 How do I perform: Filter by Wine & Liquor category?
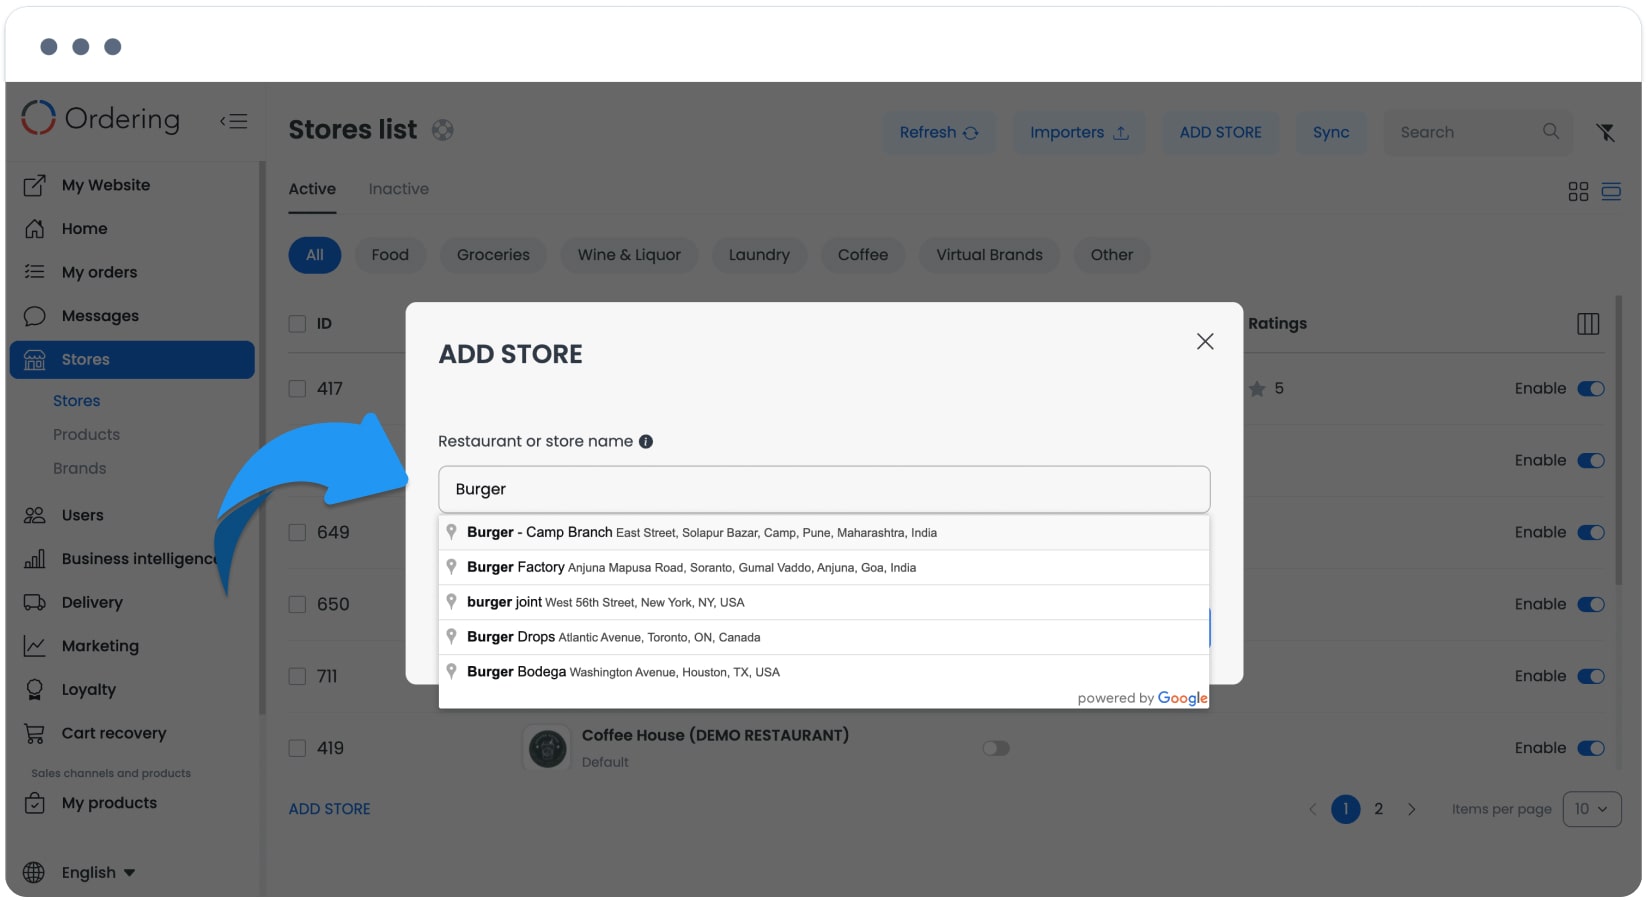[629, 255]
